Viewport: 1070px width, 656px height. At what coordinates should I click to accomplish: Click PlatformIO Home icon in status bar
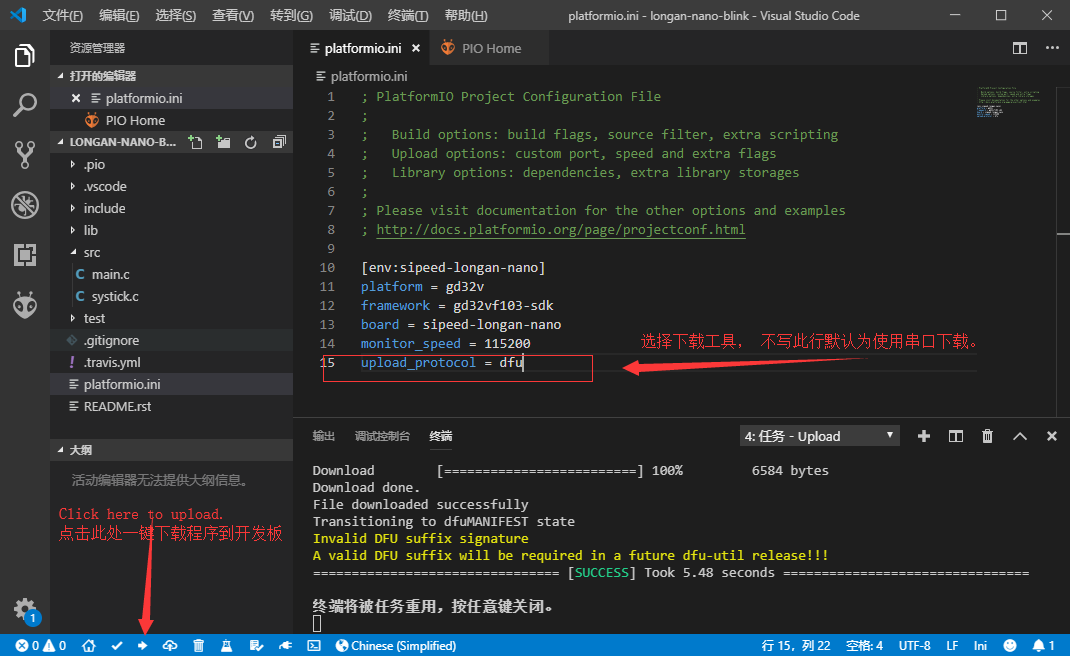(89, 646)
